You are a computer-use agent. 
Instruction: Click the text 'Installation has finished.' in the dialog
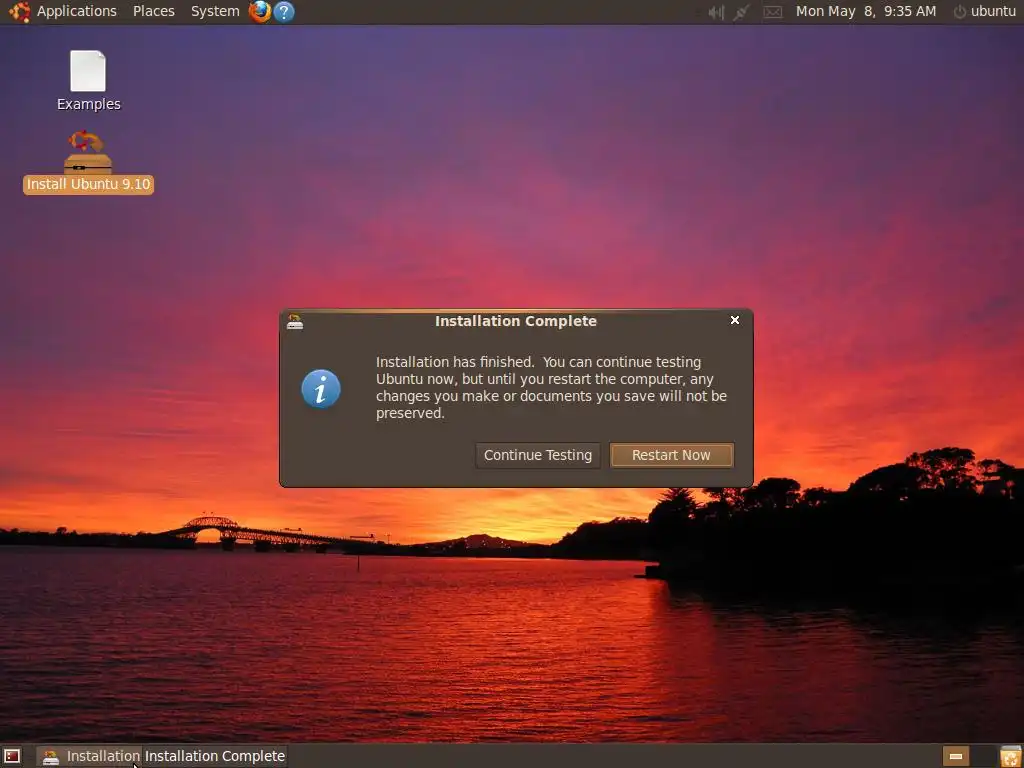pos(455,362)
